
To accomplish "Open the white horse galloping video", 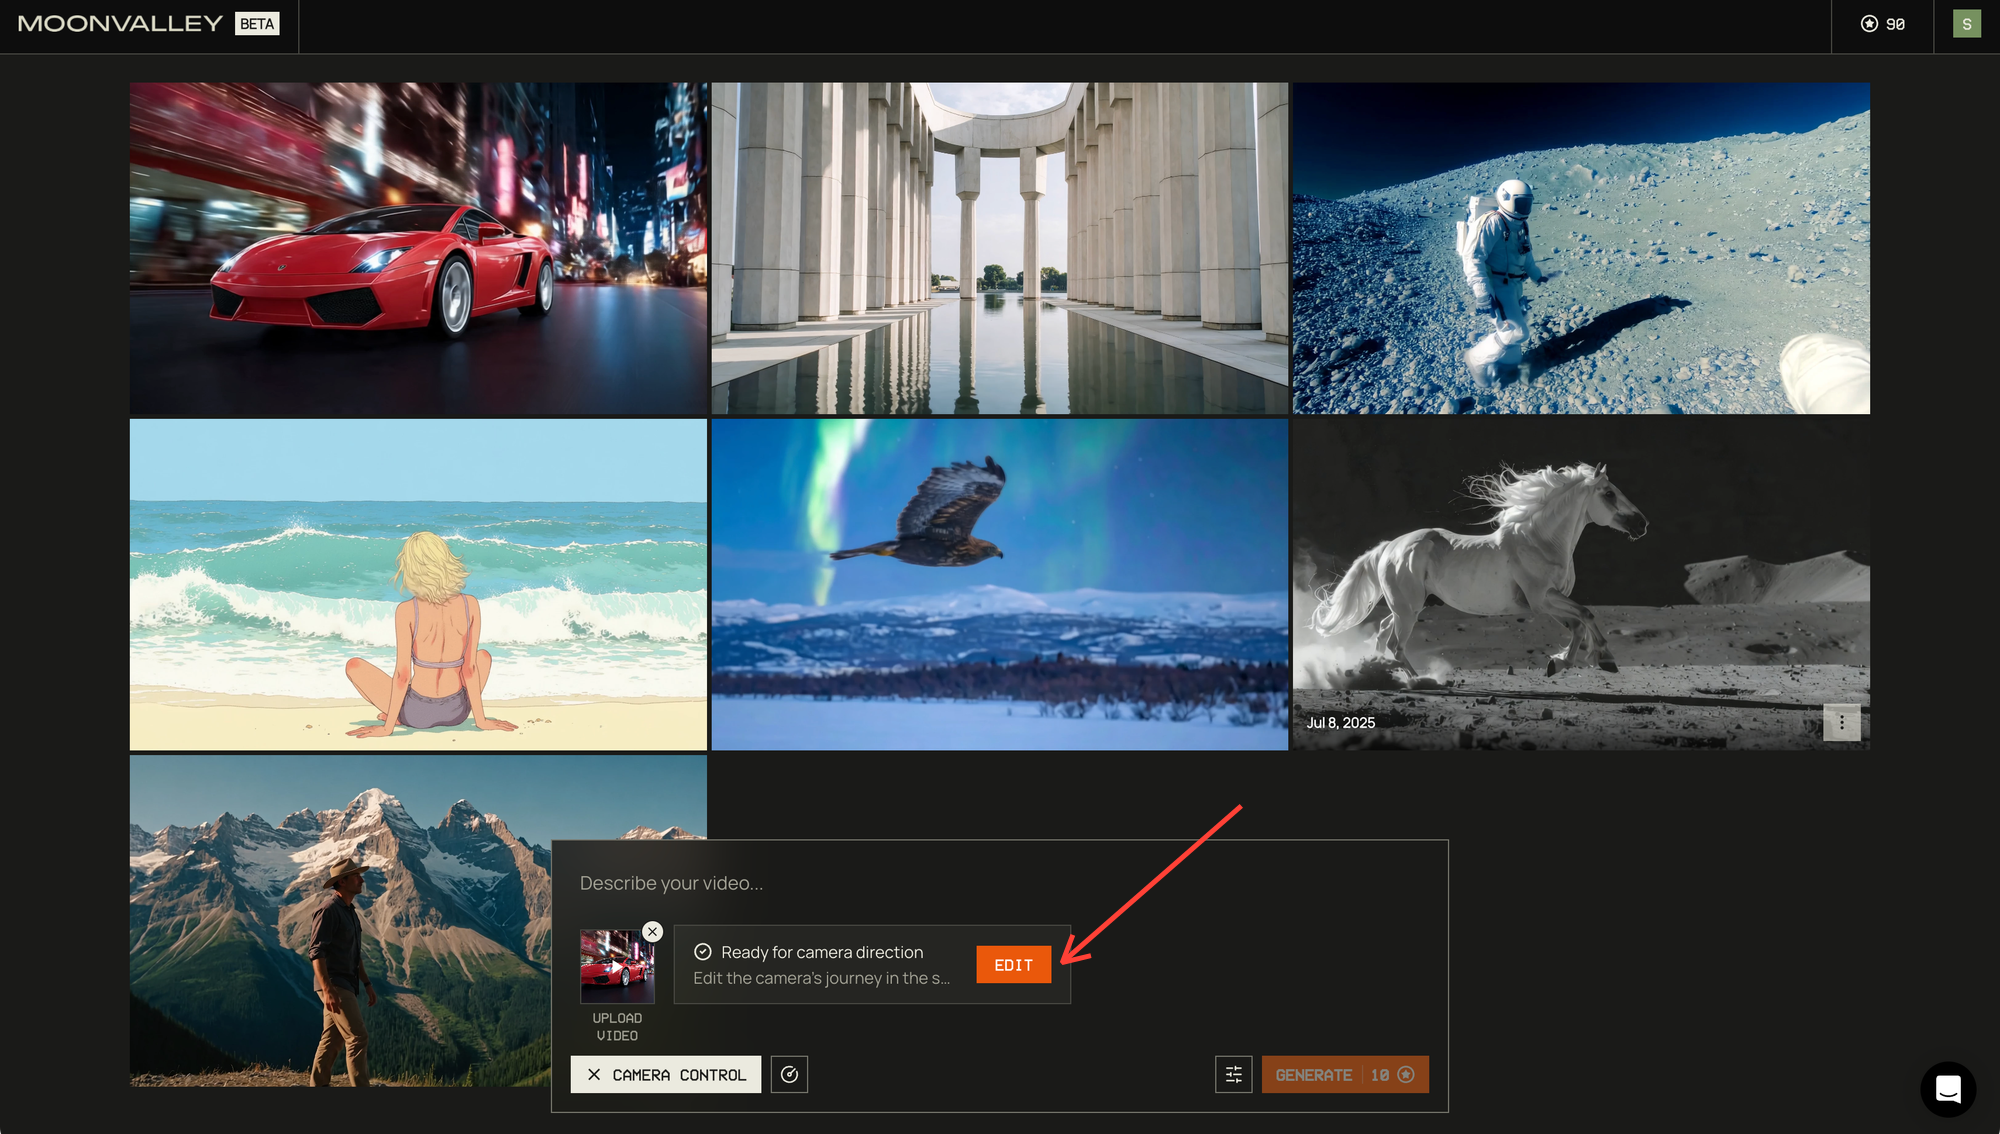I will tap(1581, 584).
